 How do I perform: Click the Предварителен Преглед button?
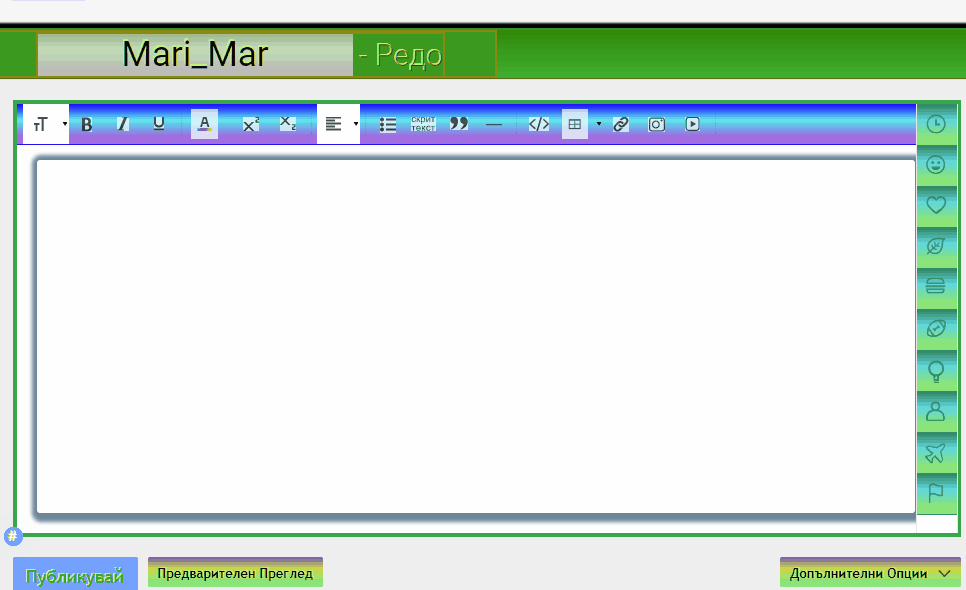pos(235,573)
